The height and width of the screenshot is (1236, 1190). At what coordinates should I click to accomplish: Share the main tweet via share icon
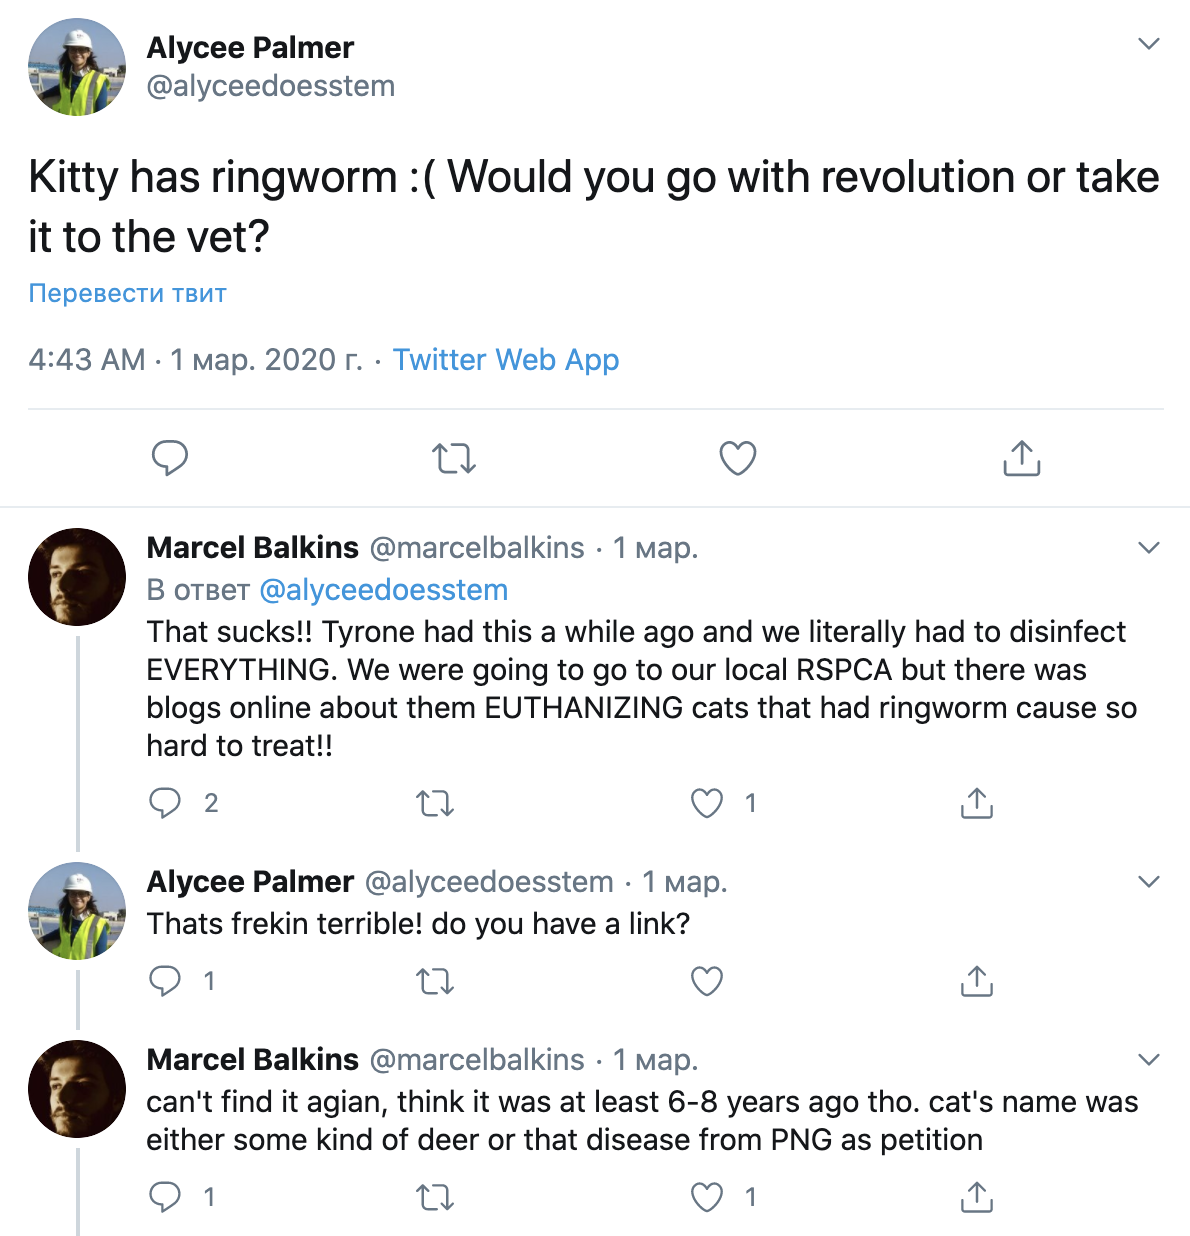click(x=1021, y=458)
